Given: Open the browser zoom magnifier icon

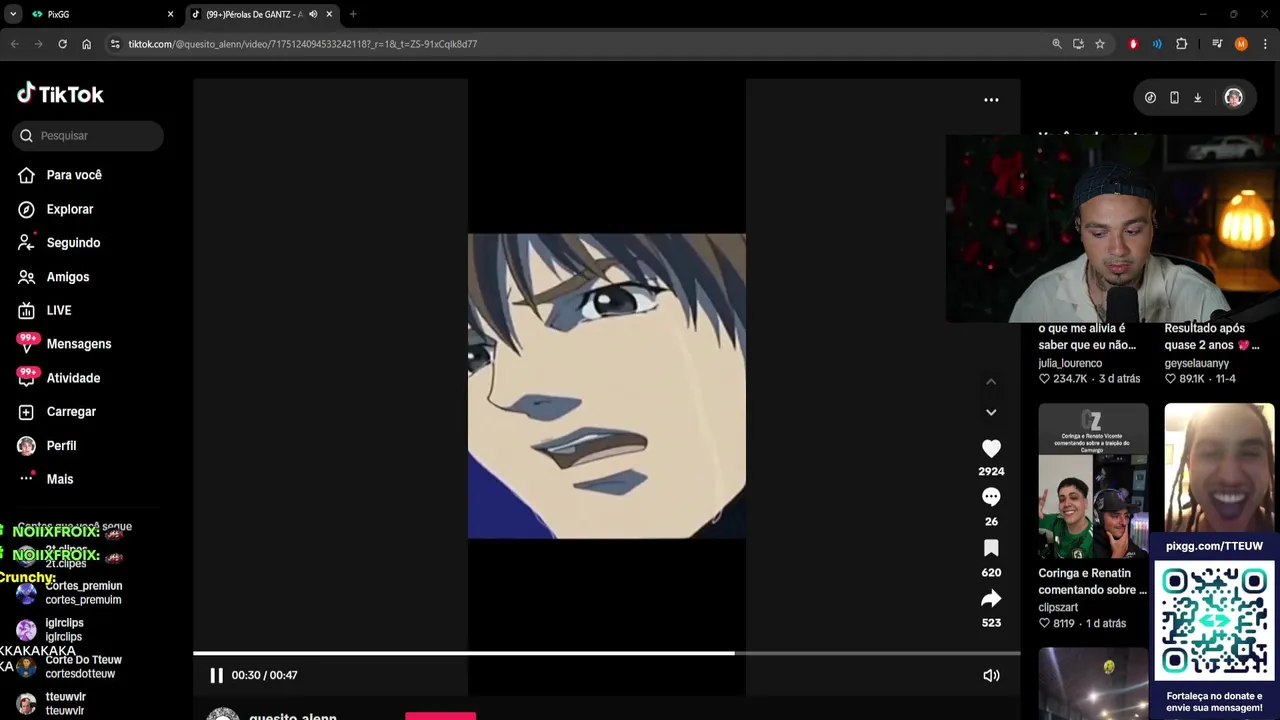Looking at the screenshot, I should (x=1056, y=44).
